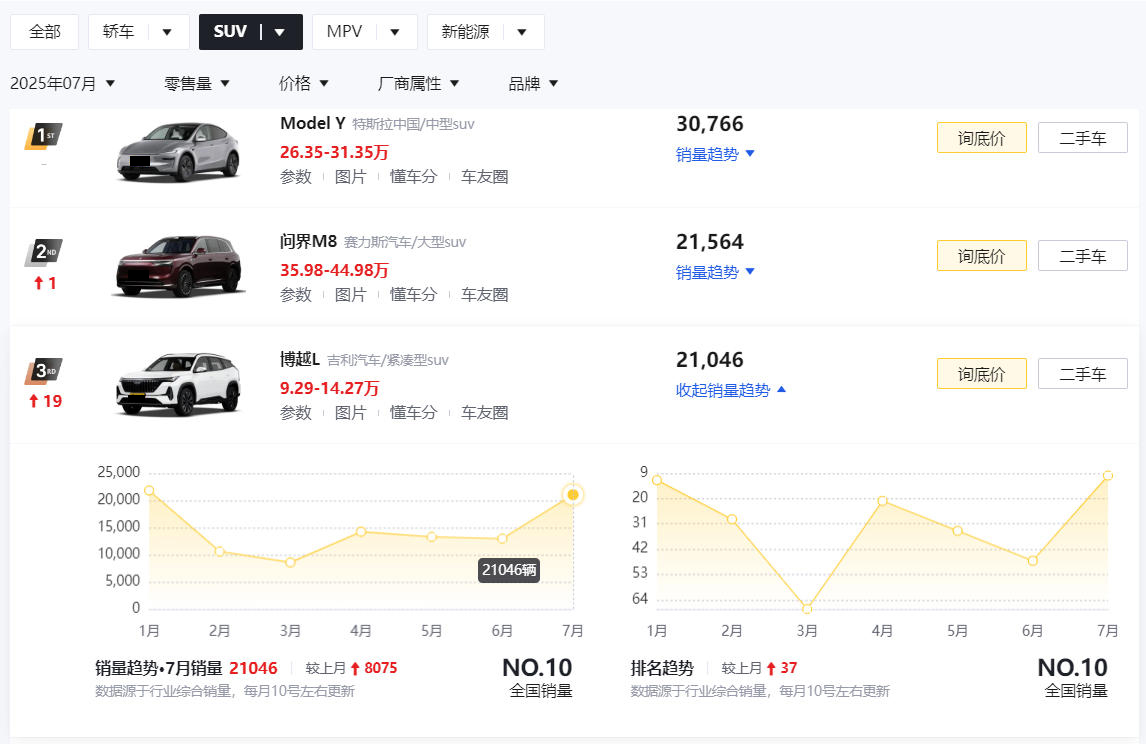
Task: Open the Model Y car thumbnail
Action: [x=178, y=152]
